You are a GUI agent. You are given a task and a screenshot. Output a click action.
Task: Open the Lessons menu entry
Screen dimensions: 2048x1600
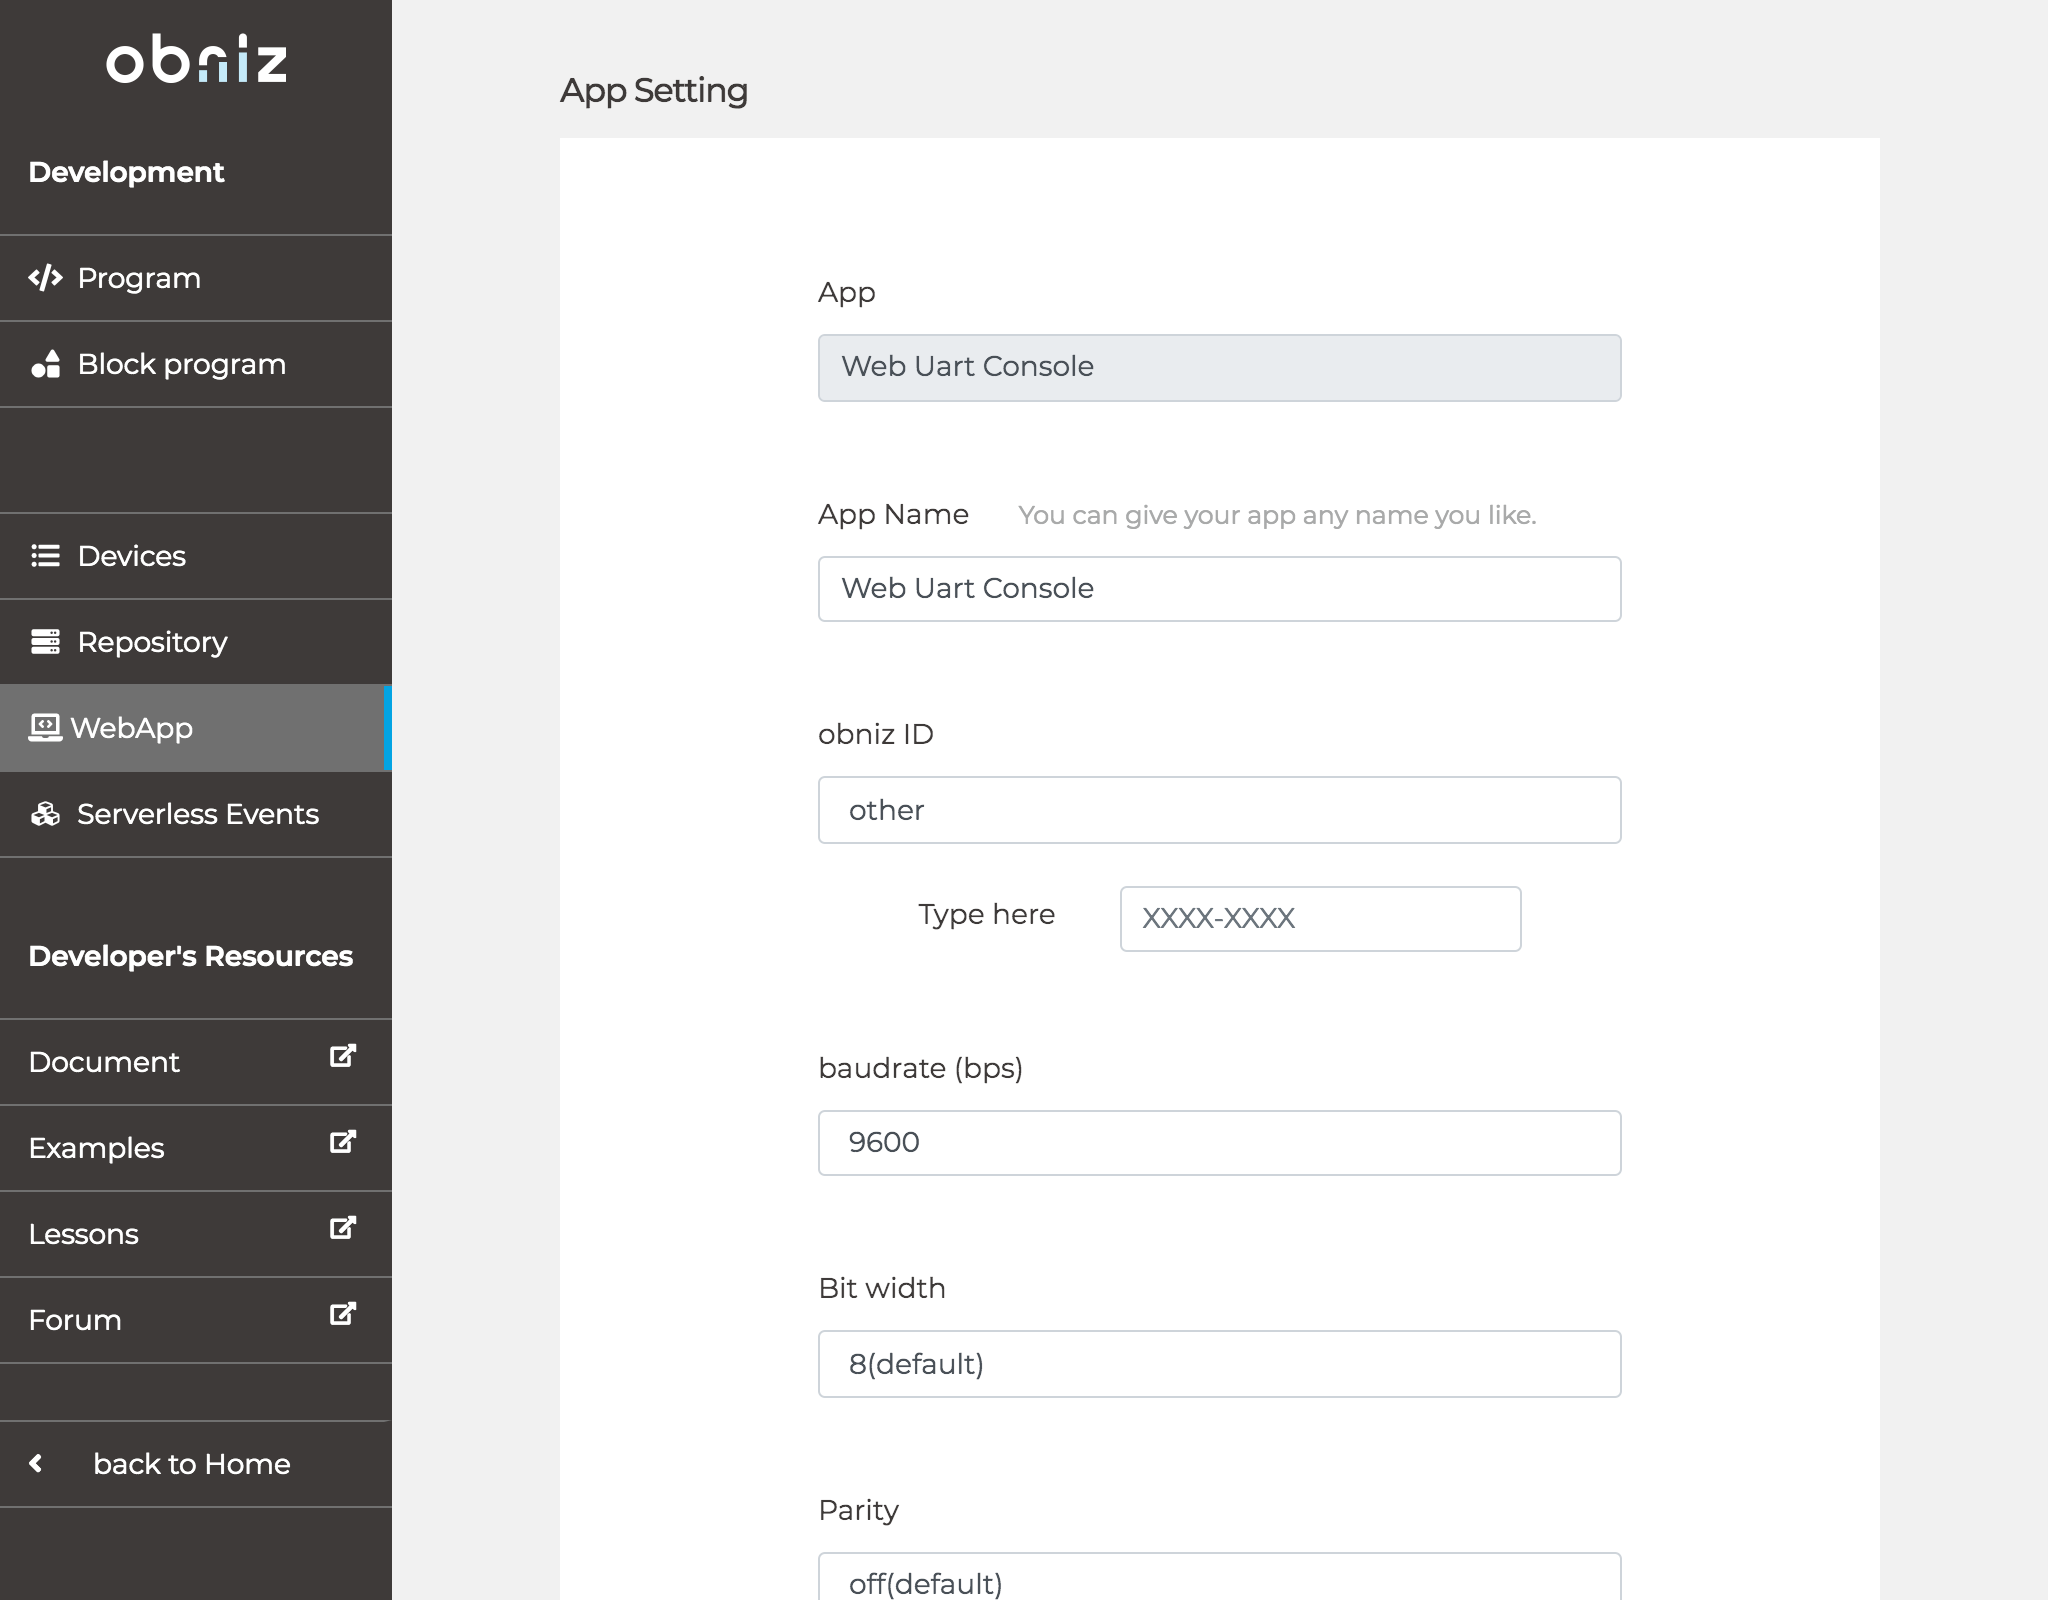pos(84,1234)
